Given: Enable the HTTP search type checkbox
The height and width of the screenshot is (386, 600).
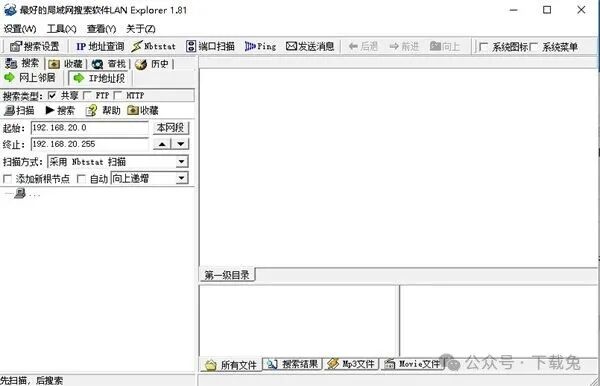Looking at the screenshot, I should coord(118,95).
